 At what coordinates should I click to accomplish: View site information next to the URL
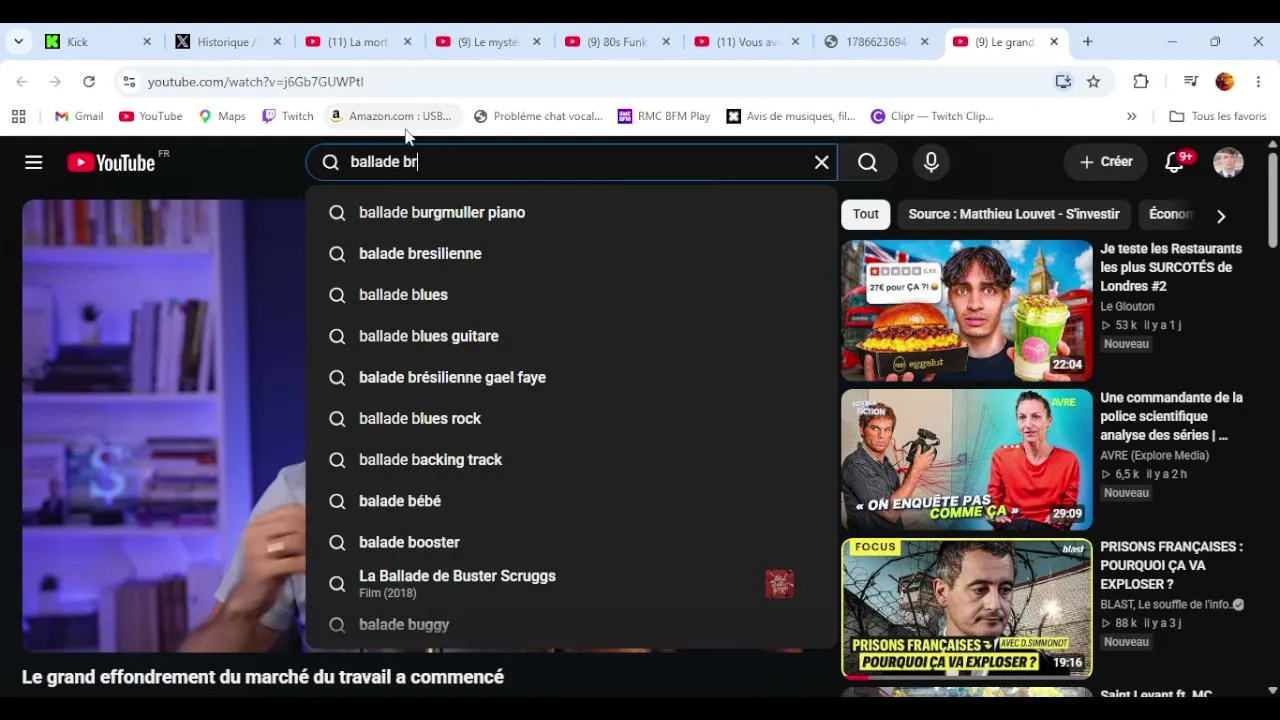129,82
